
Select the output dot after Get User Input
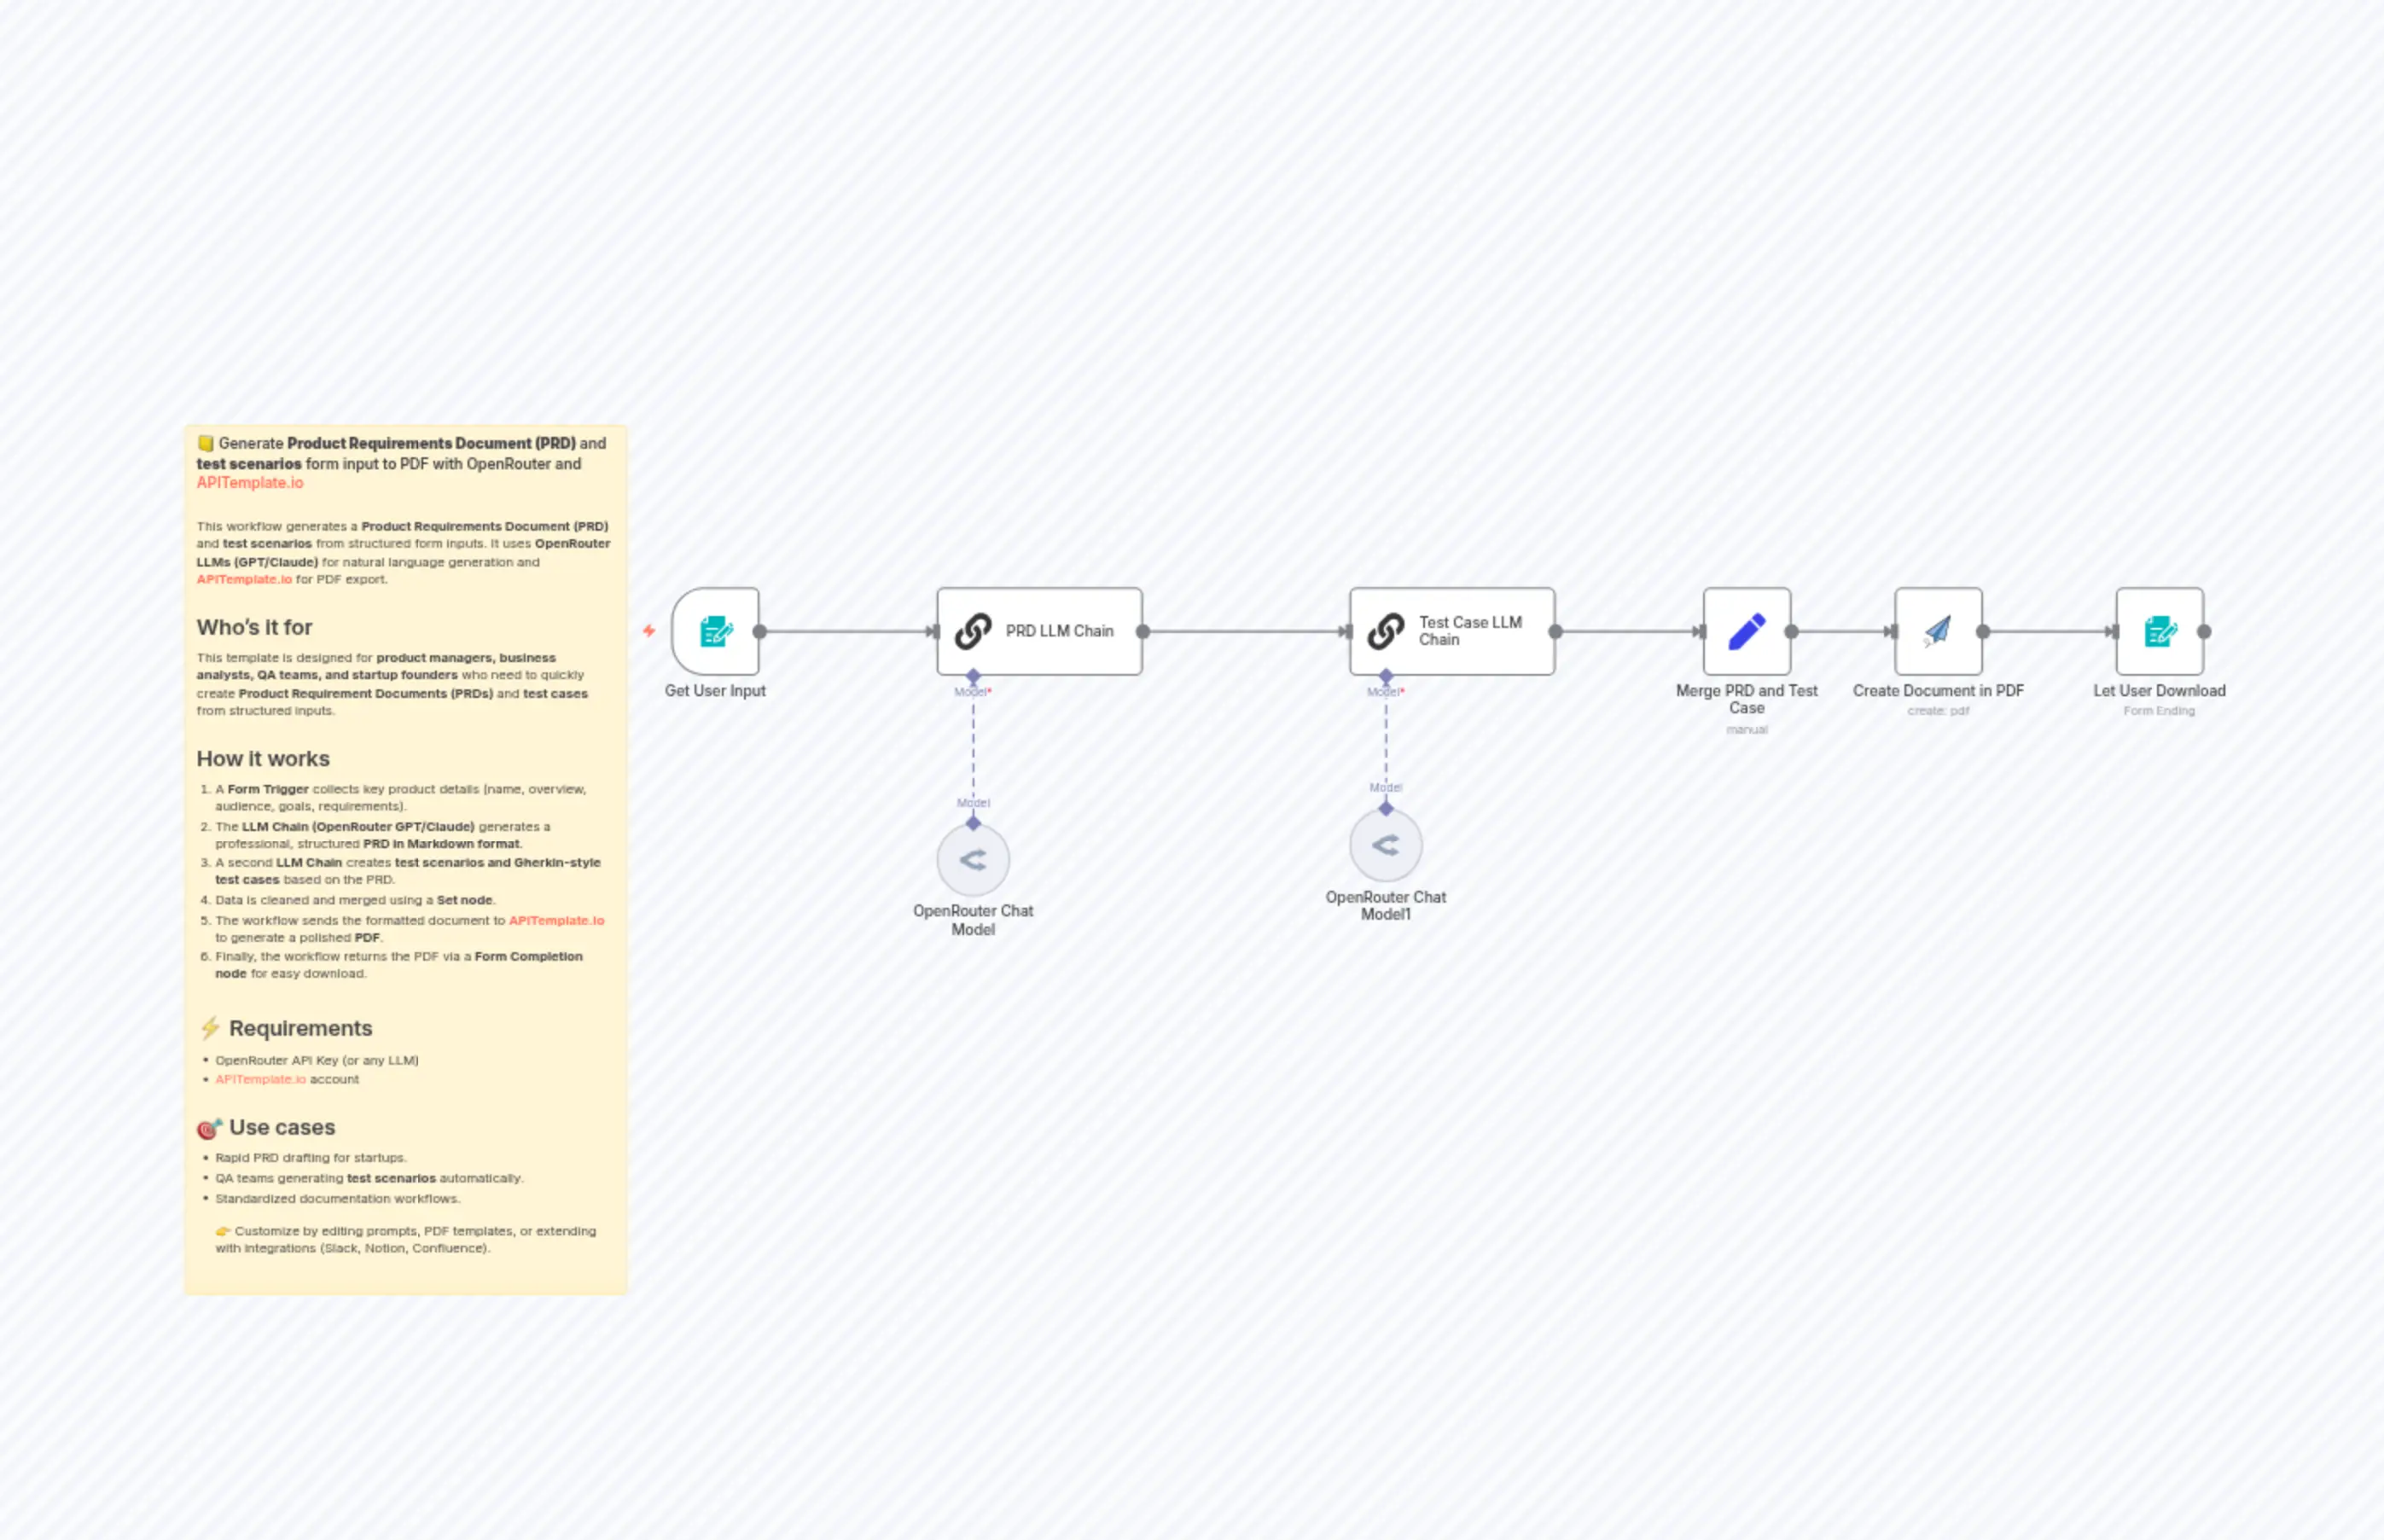[x=760, y=631]
